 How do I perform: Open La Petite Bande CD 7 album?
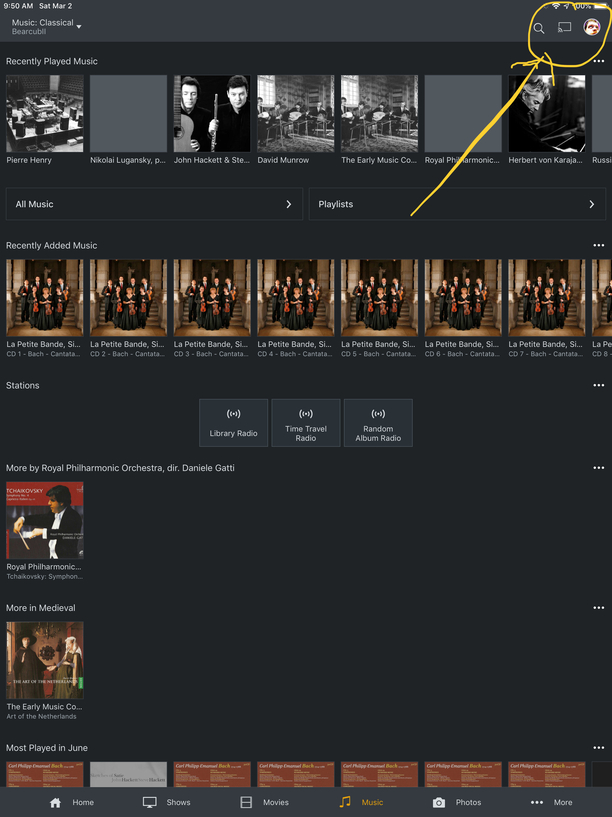(547, 298)
